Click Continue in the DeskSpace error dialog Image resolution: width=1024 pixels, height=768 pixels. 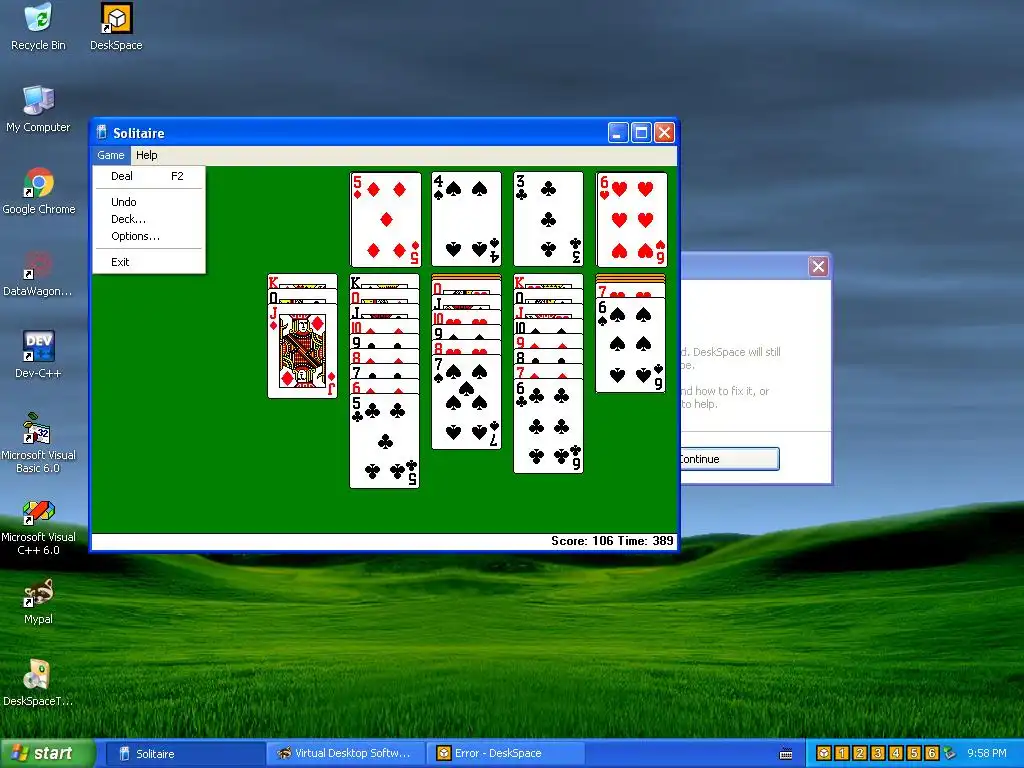tap(729, 458)
